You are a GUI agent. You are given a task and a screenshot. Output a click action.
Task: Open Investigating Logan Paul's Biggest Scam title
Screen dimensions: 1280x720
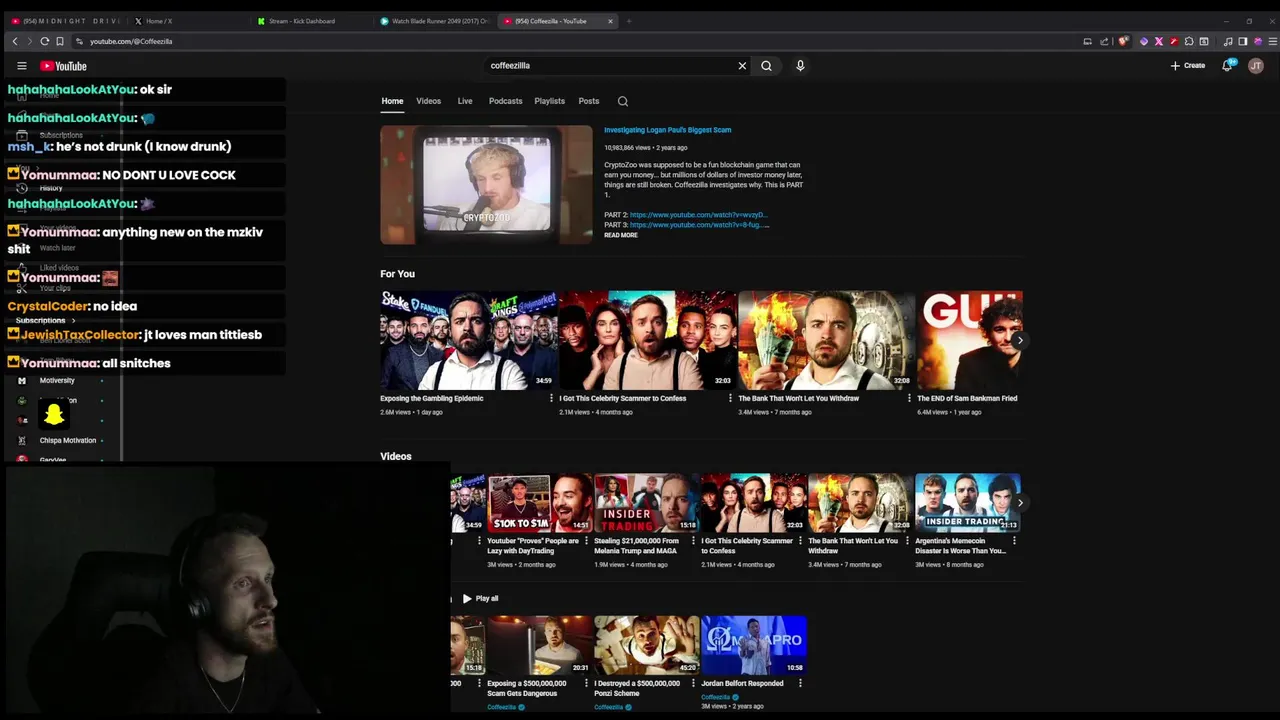(667, 130)
